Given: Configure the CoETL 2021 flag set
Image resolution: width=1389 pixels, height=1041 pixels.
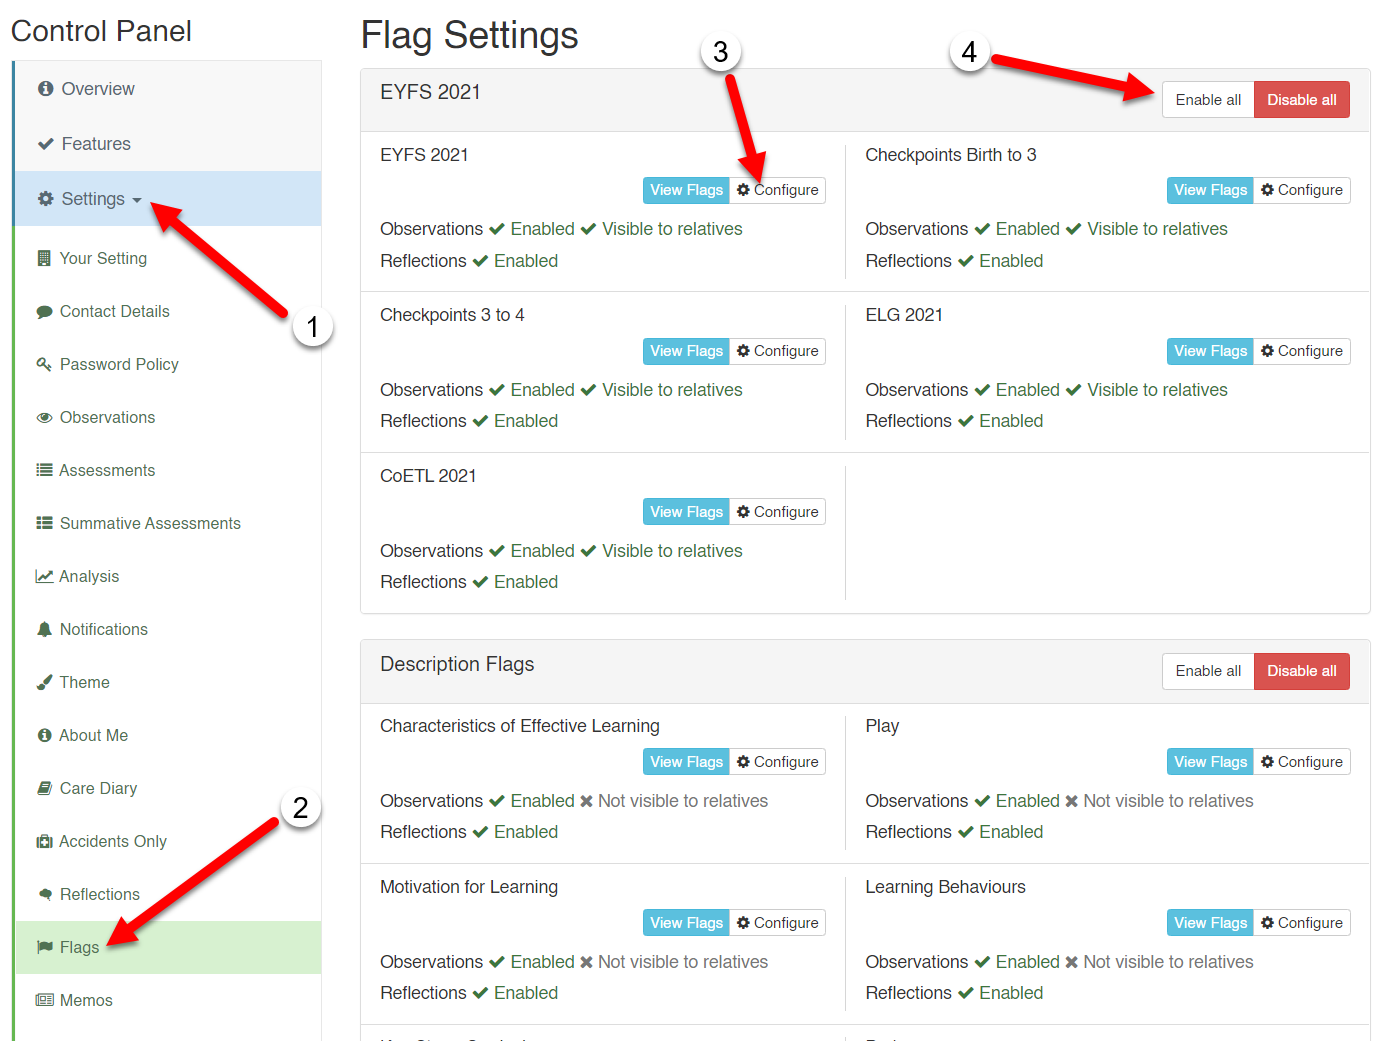Looking at the screenshot, I should pyautogui.click(x=777, y=512).
